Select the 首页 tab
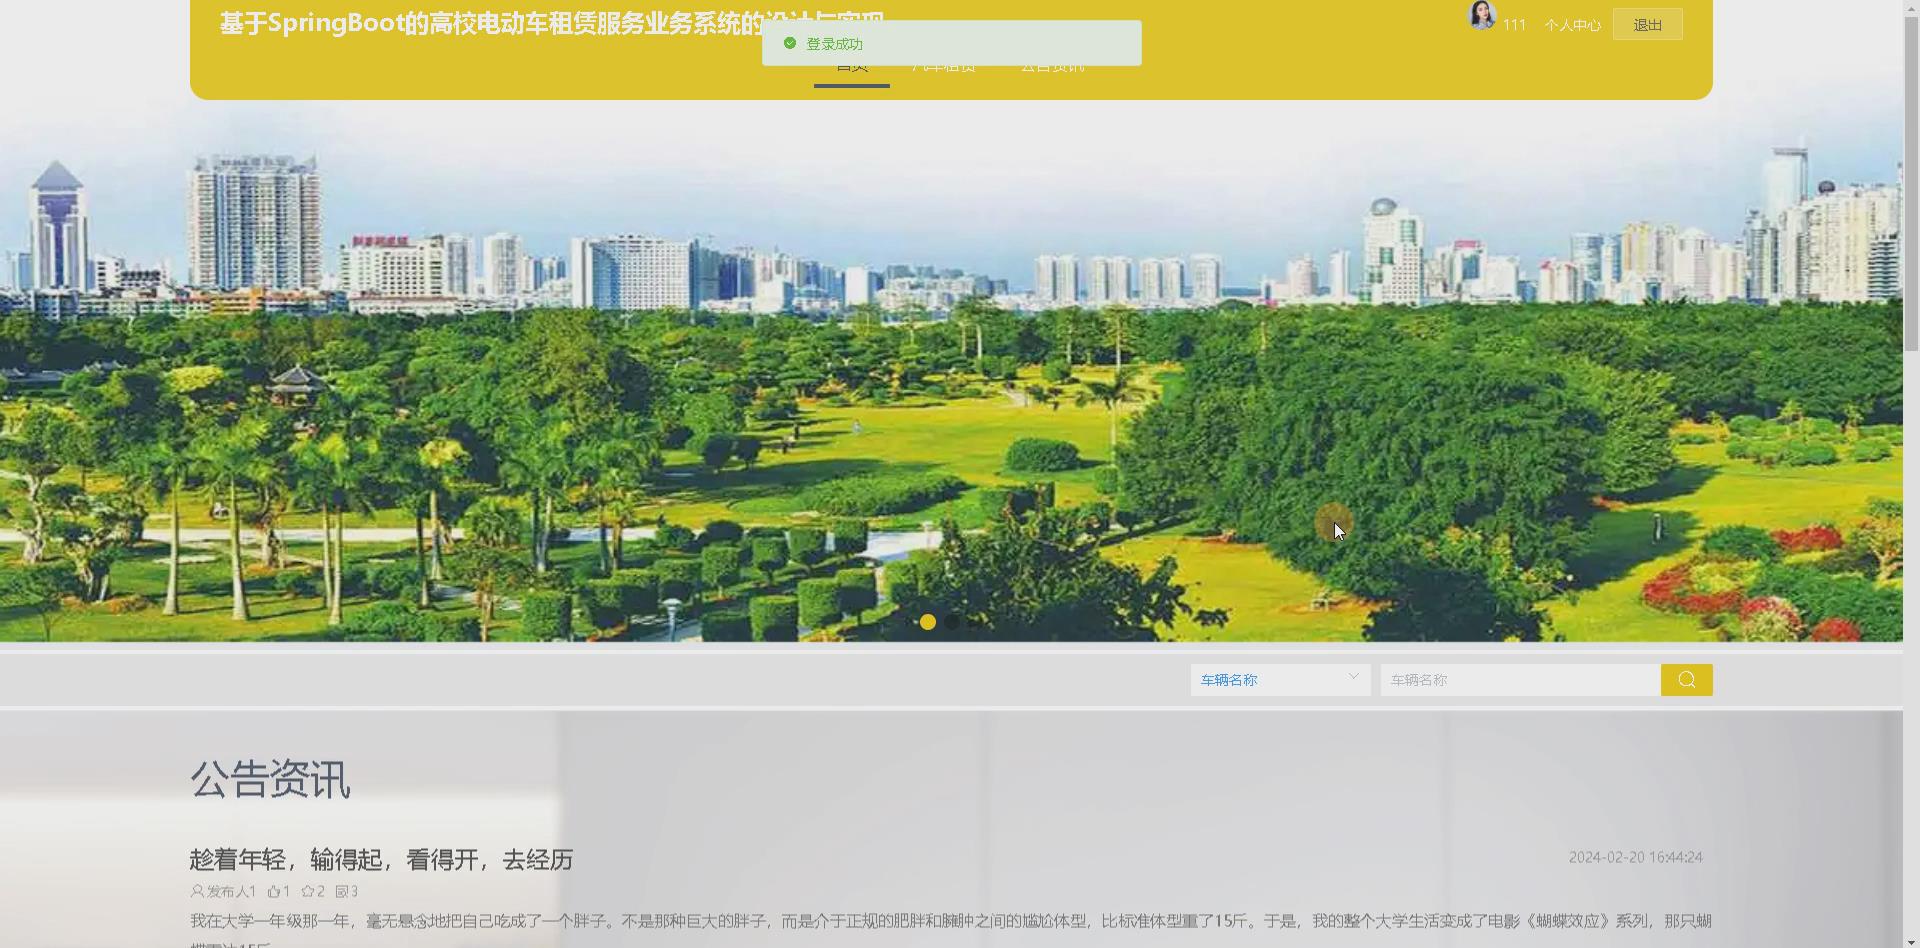This screenshot has height=948, width=1920. click(x=851, y=64)
